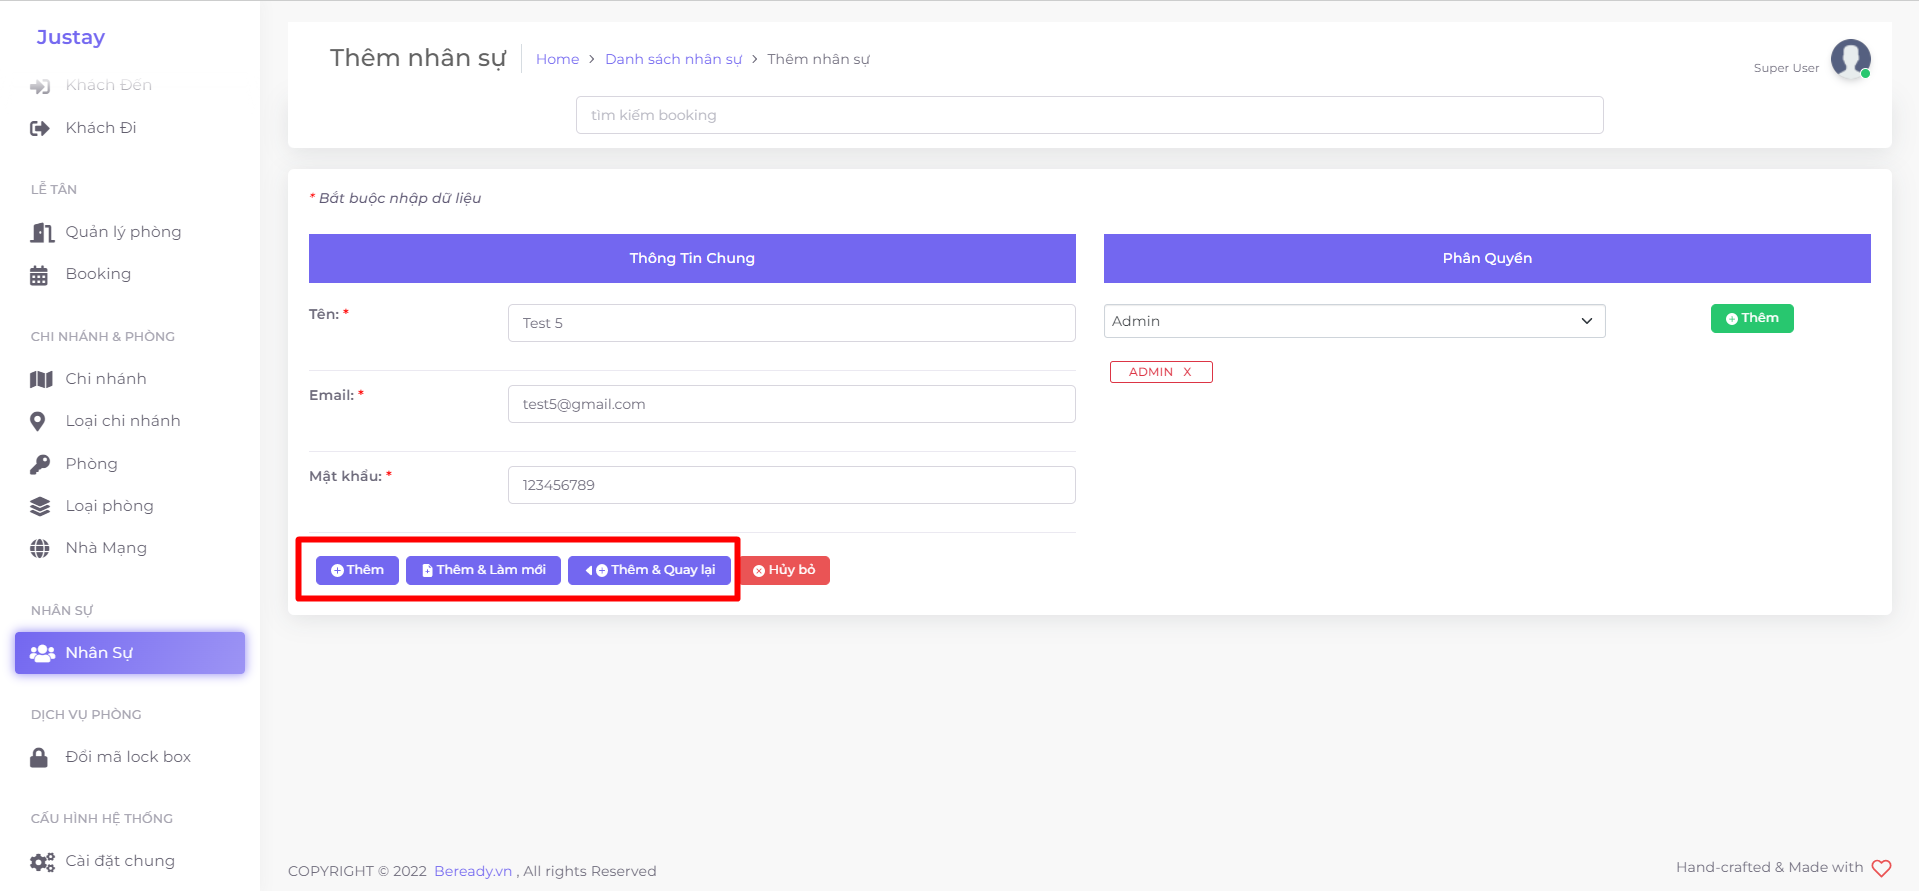Viewport: 1919px width, 891px height.
Task: Focus the tìm kiếm booking search box
Action: [1089, 115]
